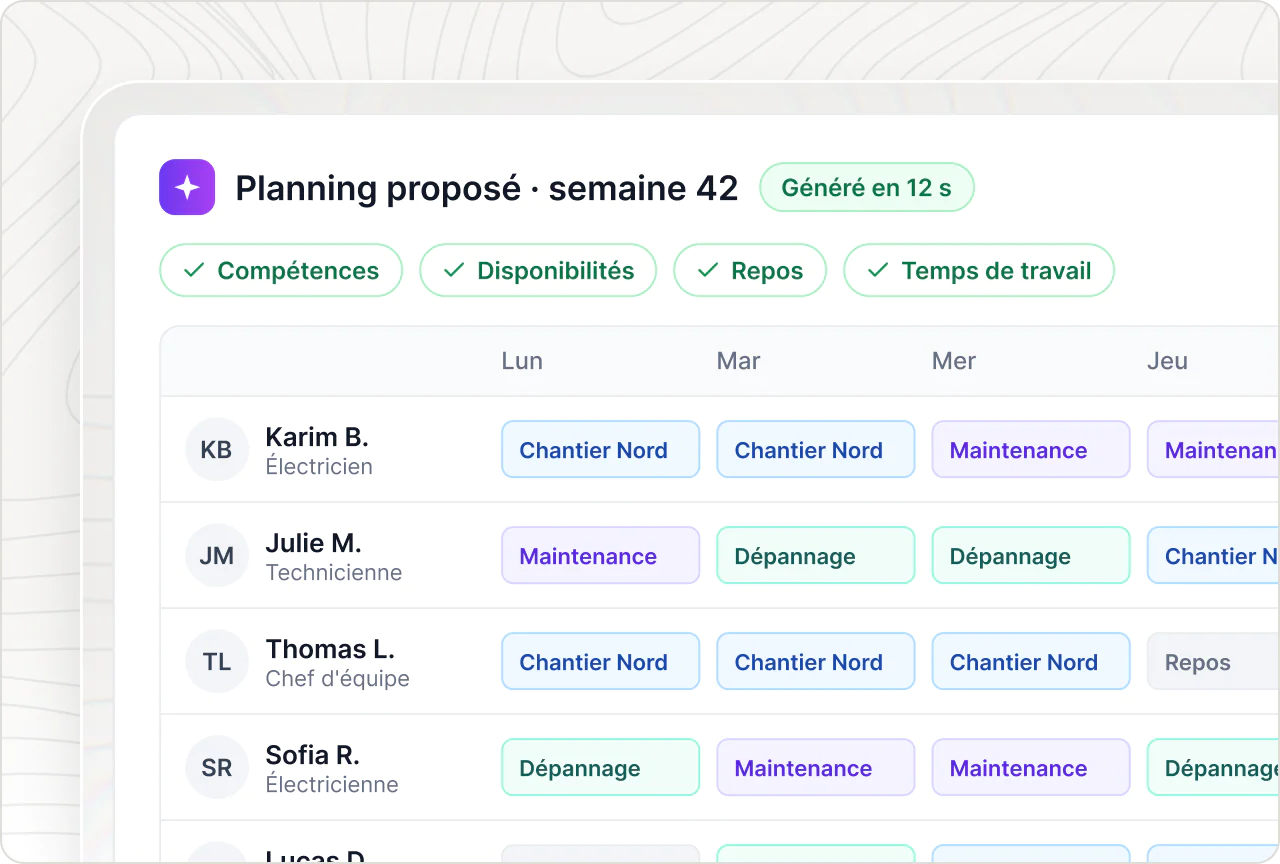Select the Lun column header
This screenshot has width=1280, height=864.
522,361
